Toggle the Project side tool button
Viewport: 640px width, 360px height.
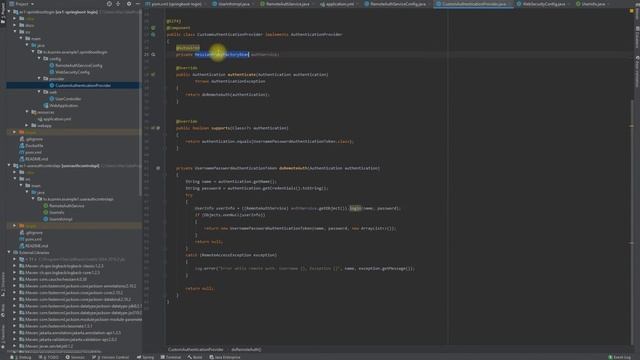(3, 14)
